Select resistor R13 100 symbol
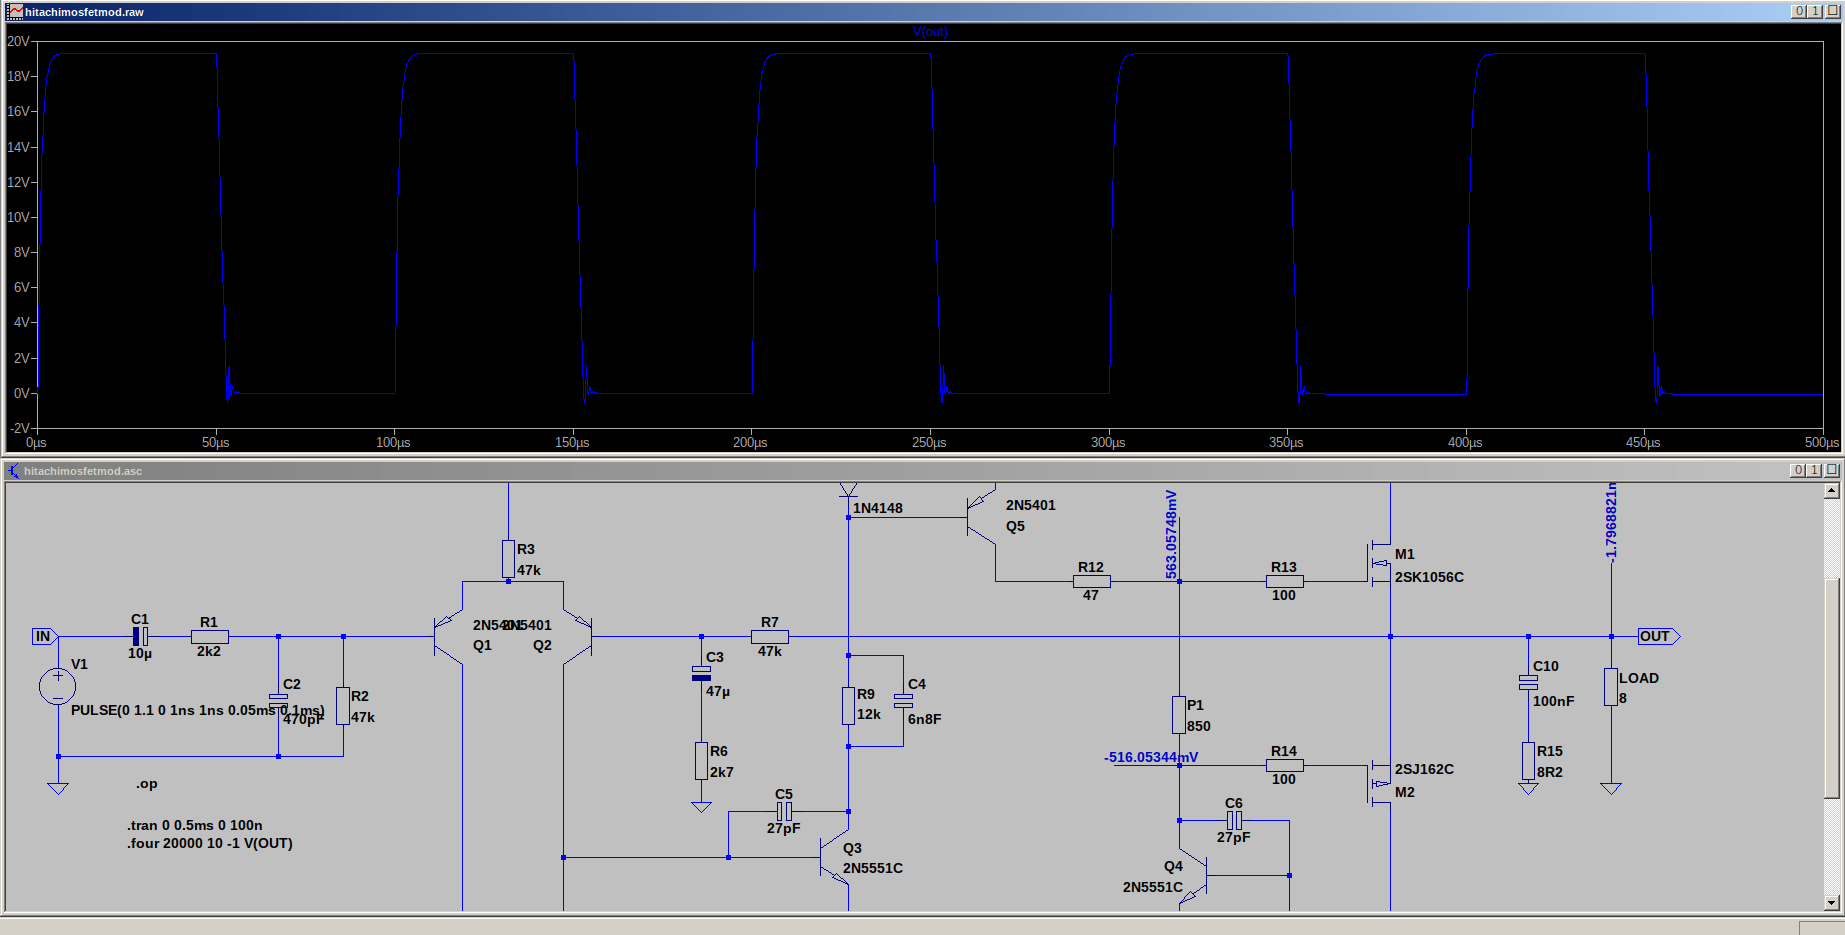 pyautogui.click(x=1284, y=581)
